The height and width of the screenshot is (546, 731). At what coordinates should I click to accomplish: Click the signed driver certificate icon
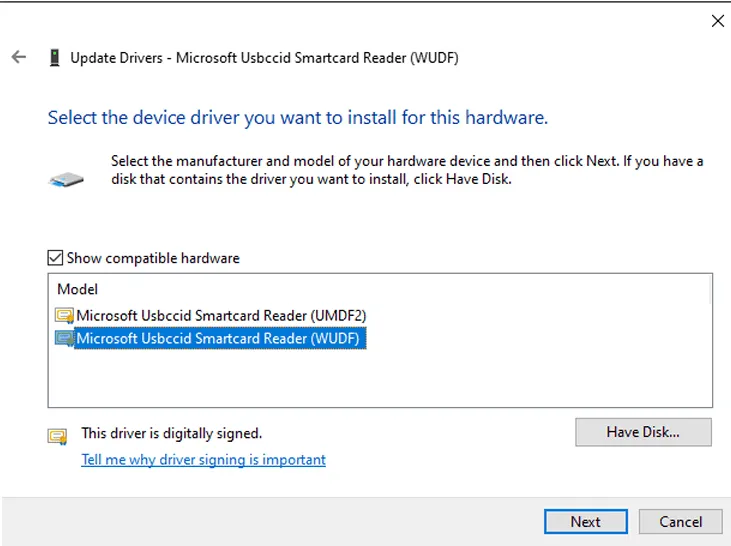[x=57, y=436]
